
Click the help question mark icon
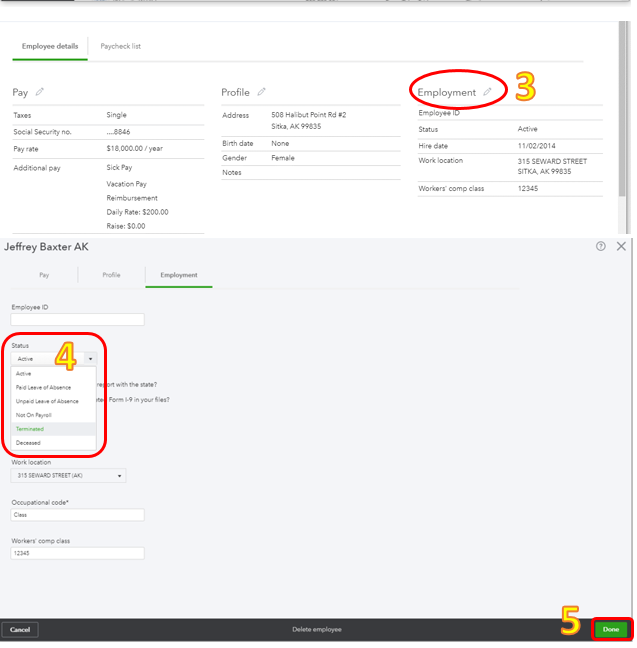(x=601, y=246)
